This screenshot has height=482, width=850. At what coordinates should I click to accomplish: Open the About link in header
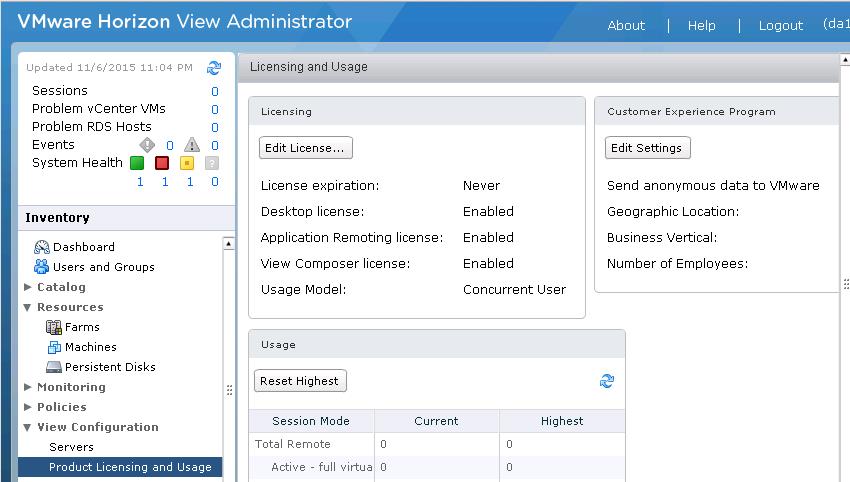click(x=626, y=25)
